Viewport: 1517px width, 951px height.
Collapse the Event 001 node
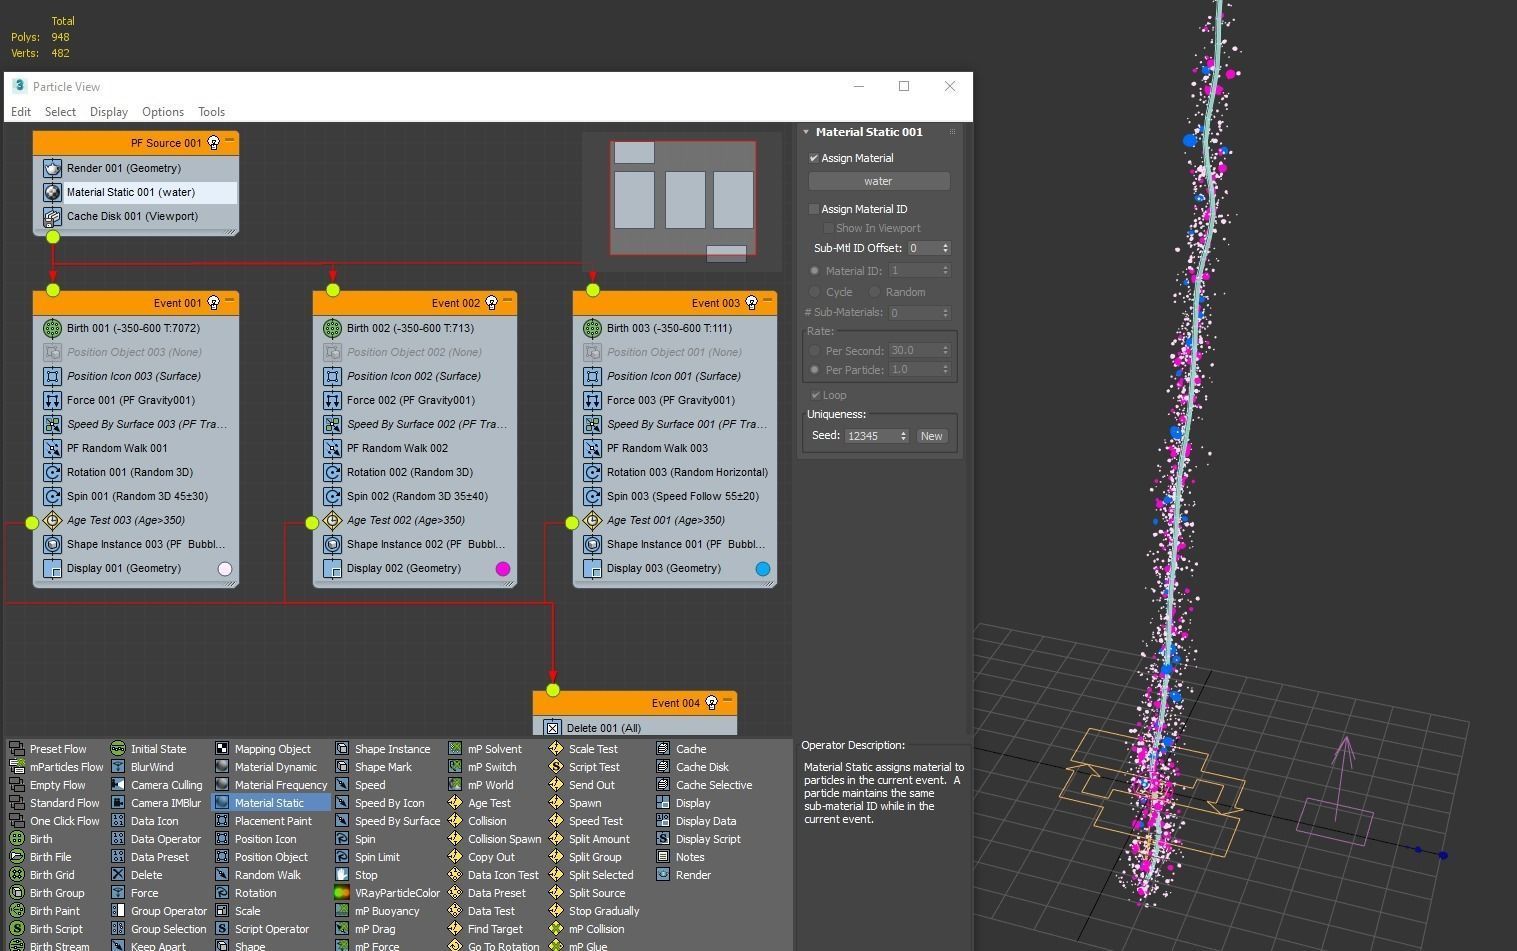click(229, 301)
